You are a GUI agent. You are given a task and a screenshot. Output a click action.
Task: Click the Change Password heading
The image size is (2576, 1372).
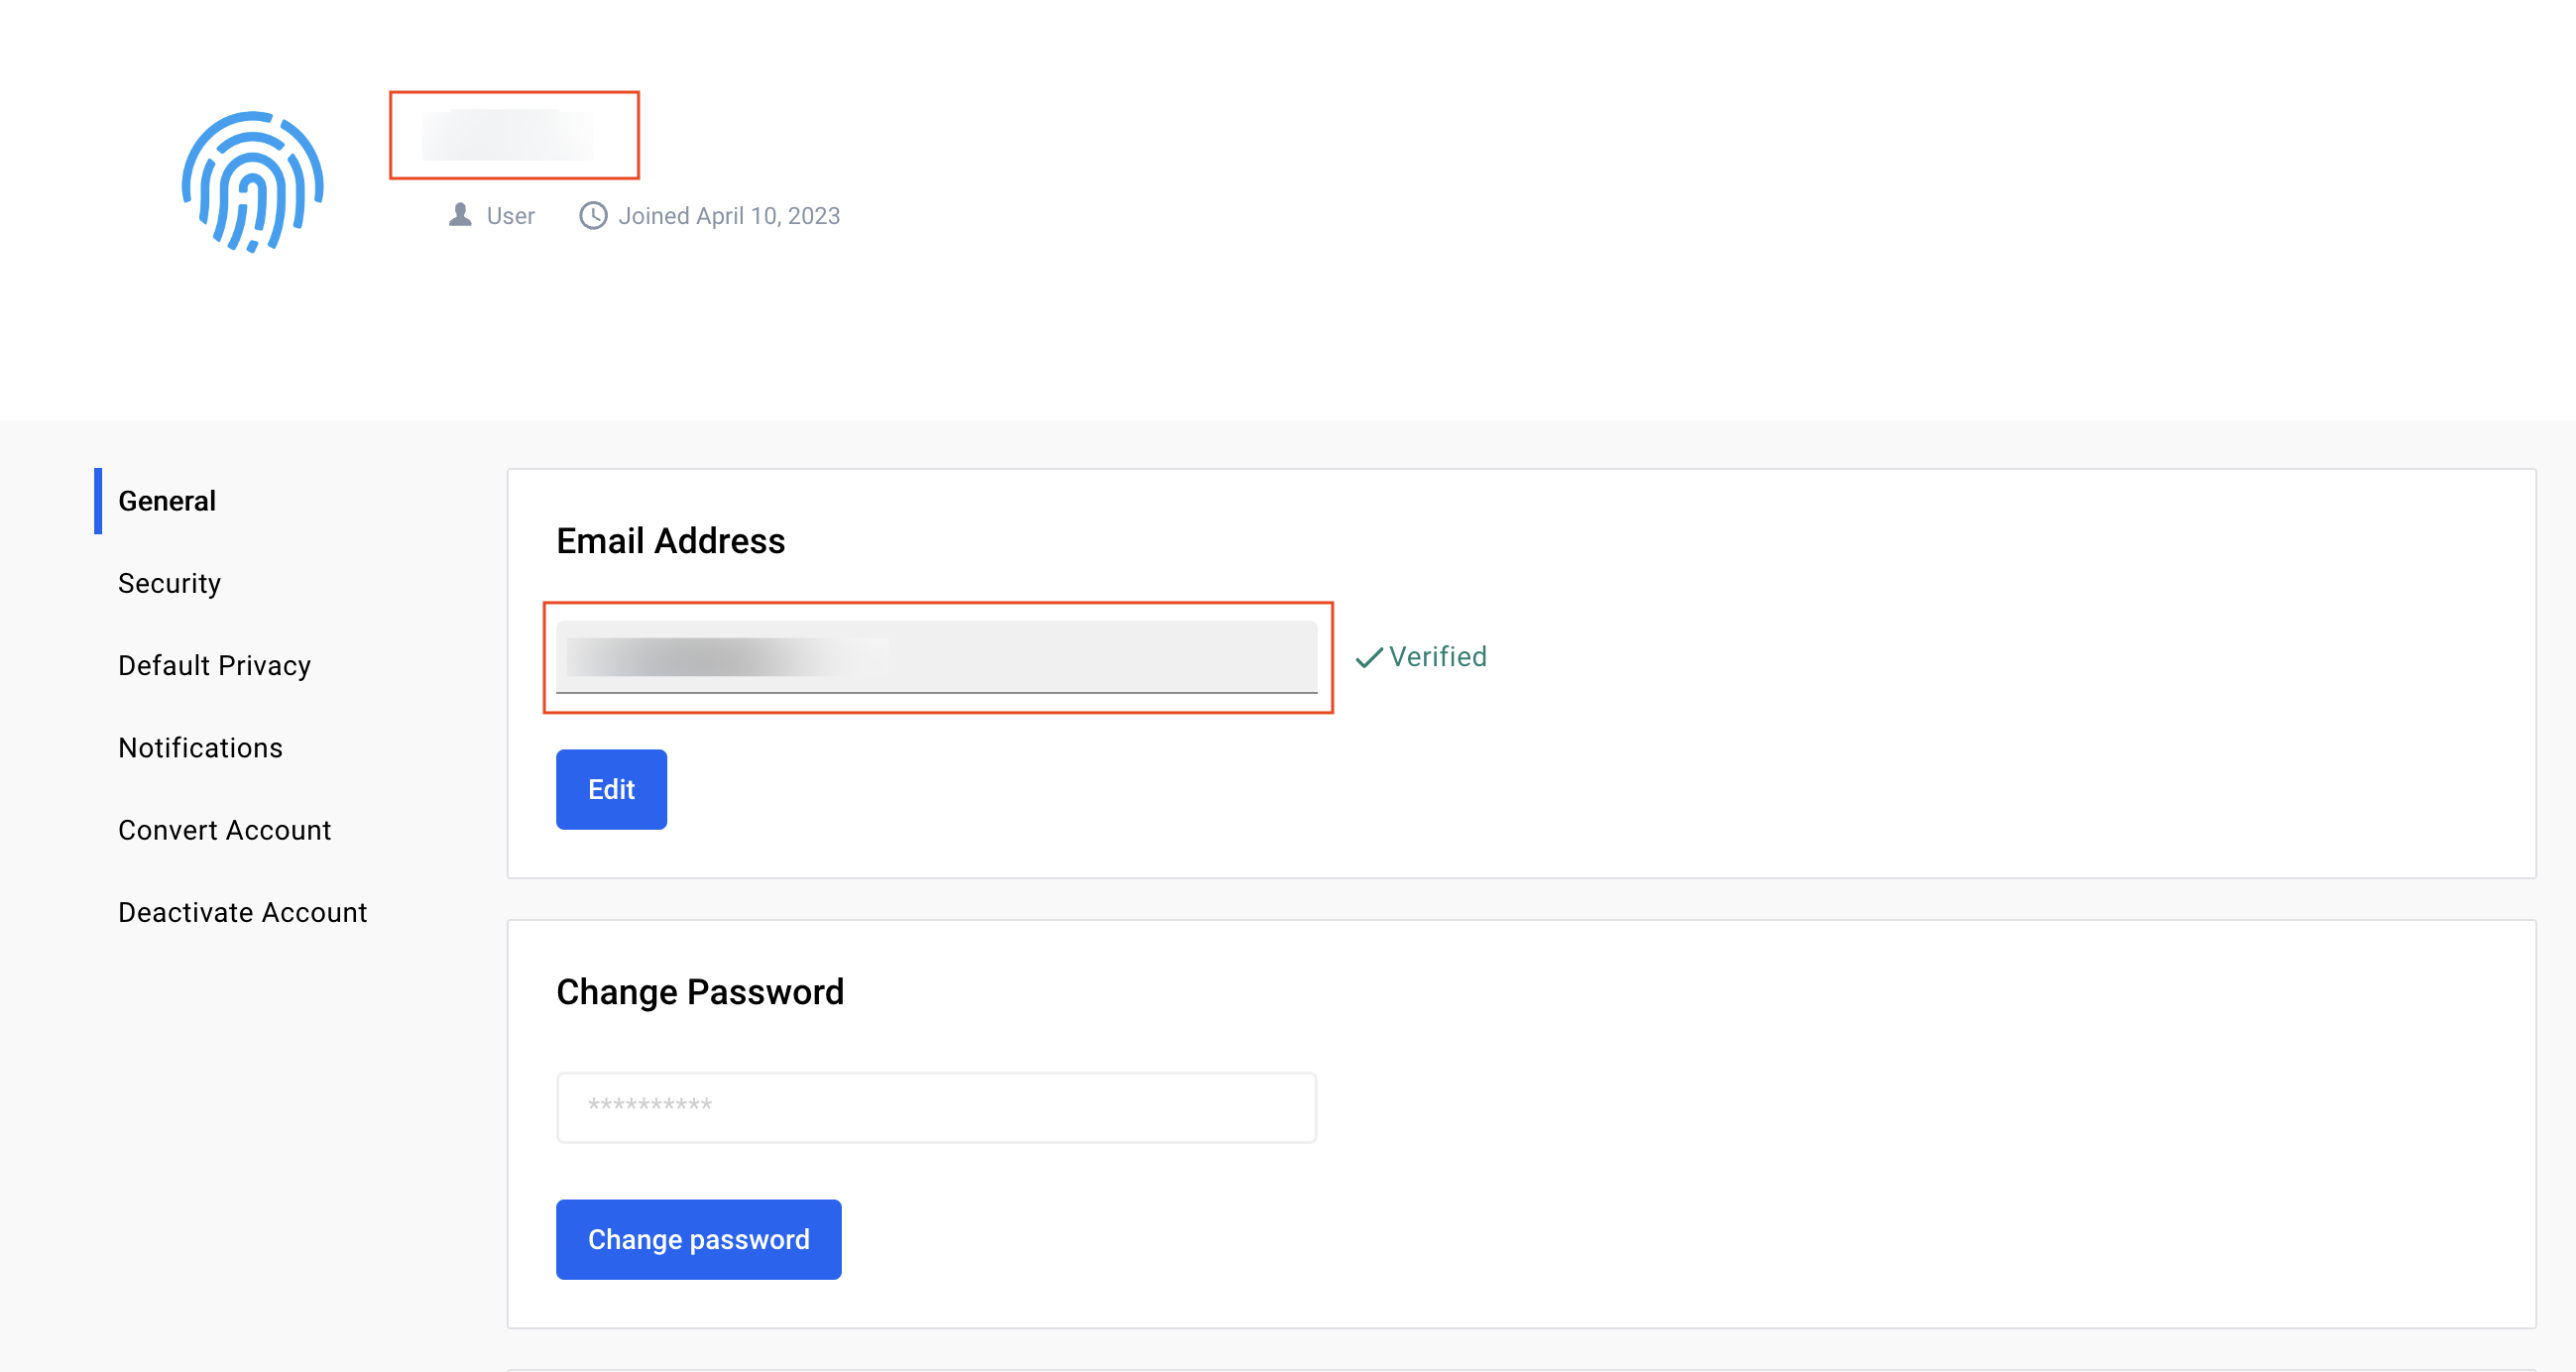(699, 992)
